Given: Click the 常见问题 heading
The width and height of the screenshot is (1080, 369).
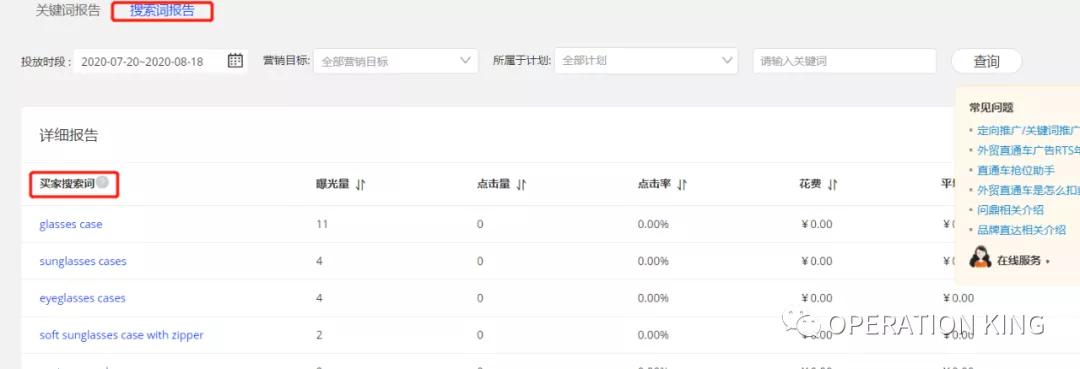Looking at the screenshot, I should 990,107.
